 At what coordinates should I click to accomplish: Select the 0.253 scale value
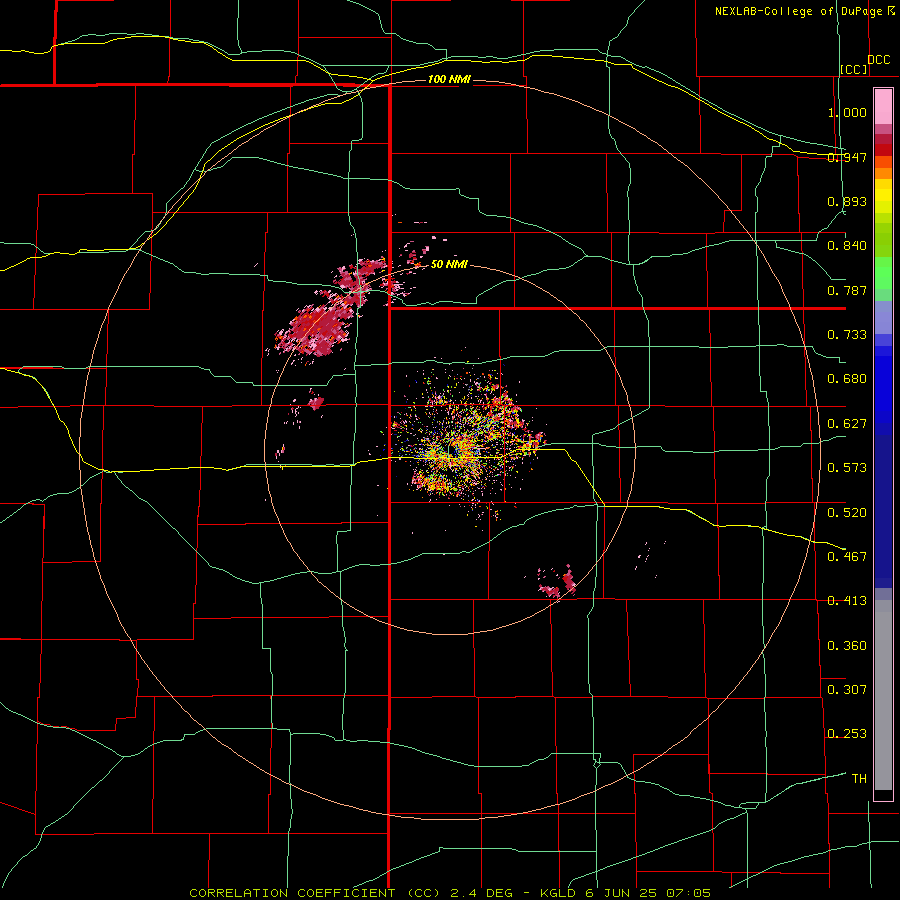847,734
